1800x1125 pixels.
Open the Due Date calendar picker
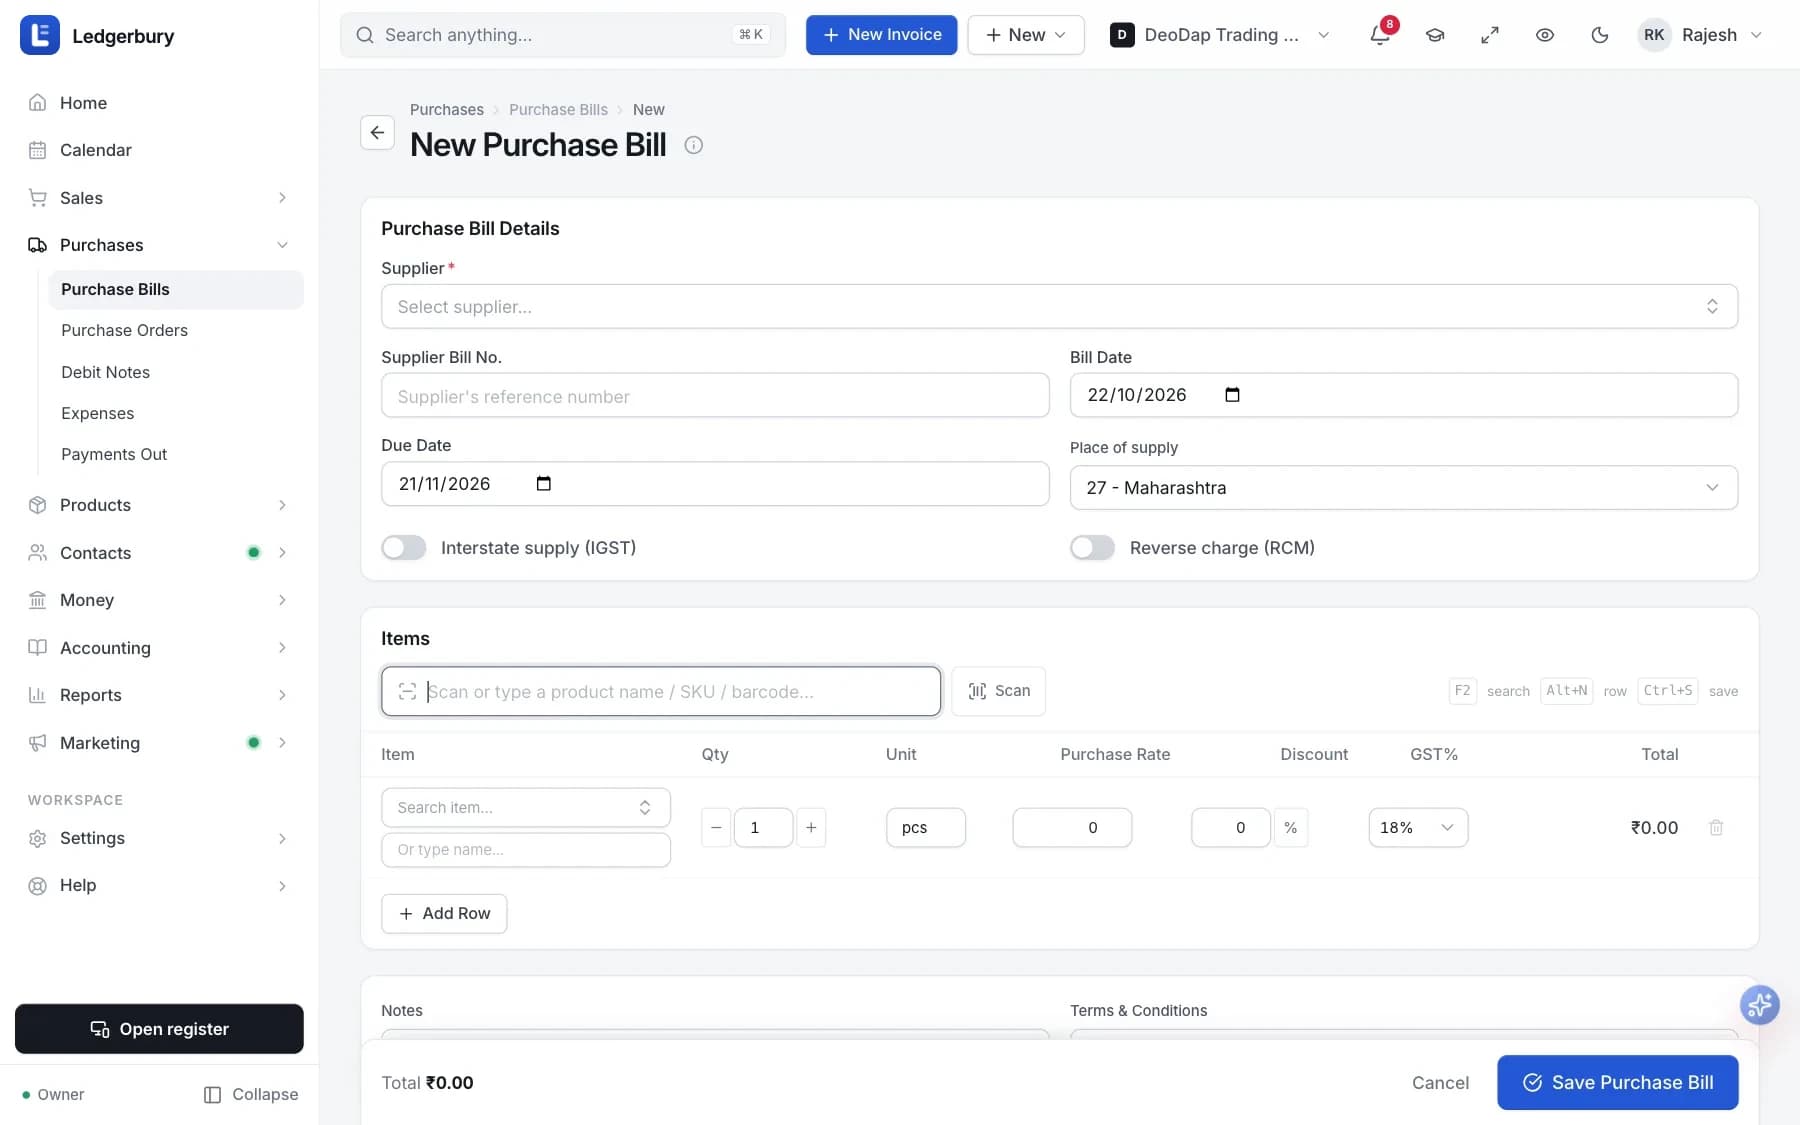pyautogui.click(x=543, y=484)
